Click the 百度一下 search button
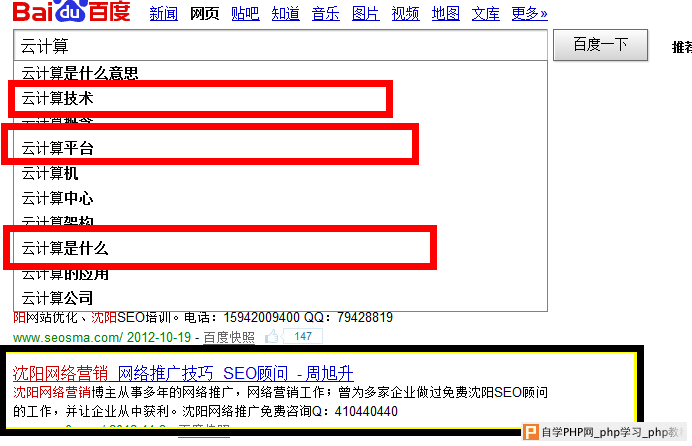The height and width of the screenshot is (446, 692). (600, 45)
